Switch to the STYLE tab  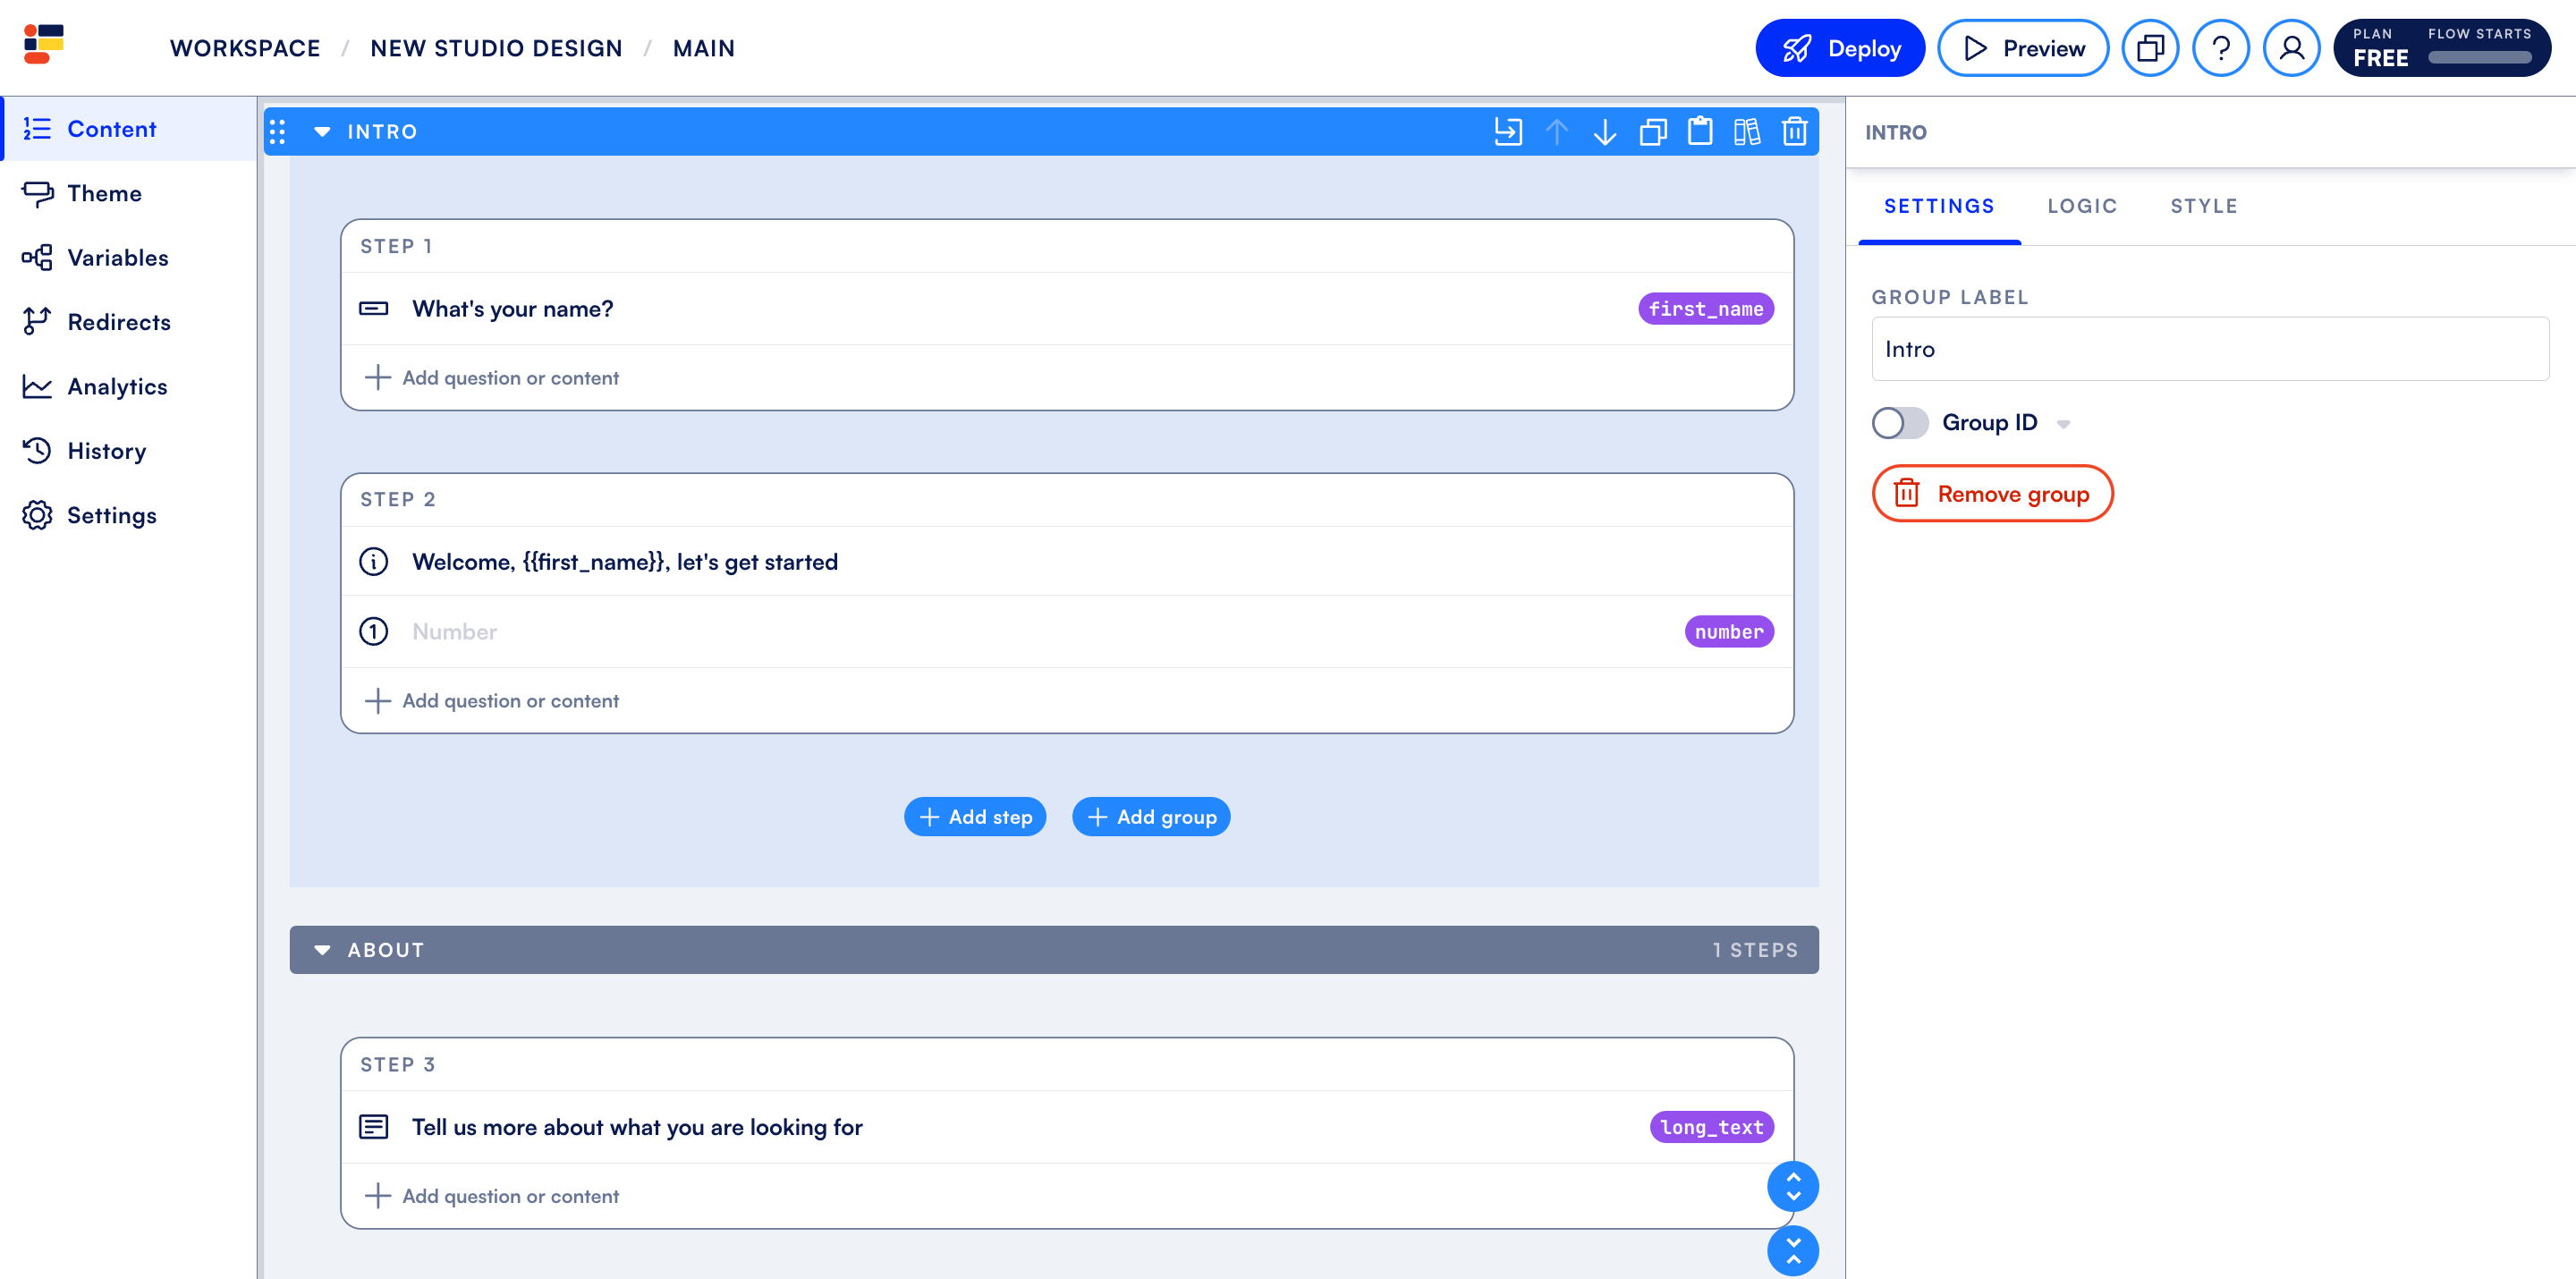click(x=2204, y=206)
